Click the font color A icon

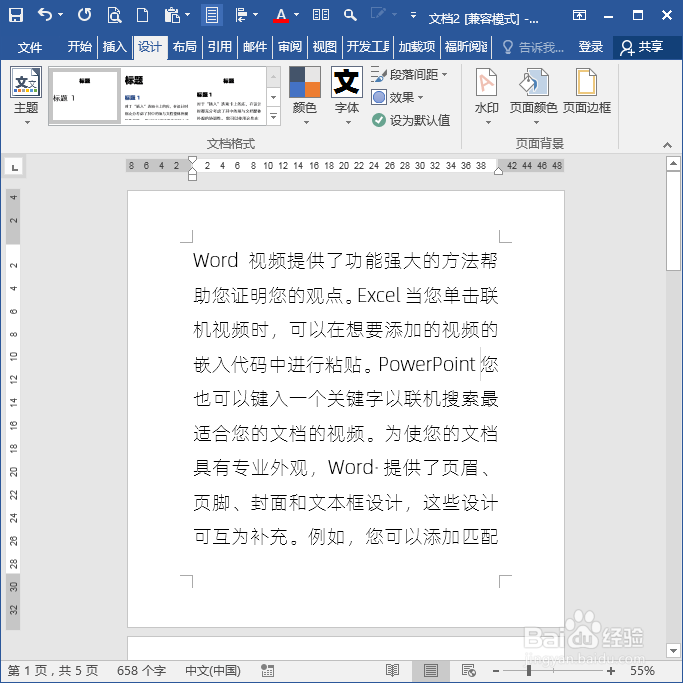[x=281, y=15]
